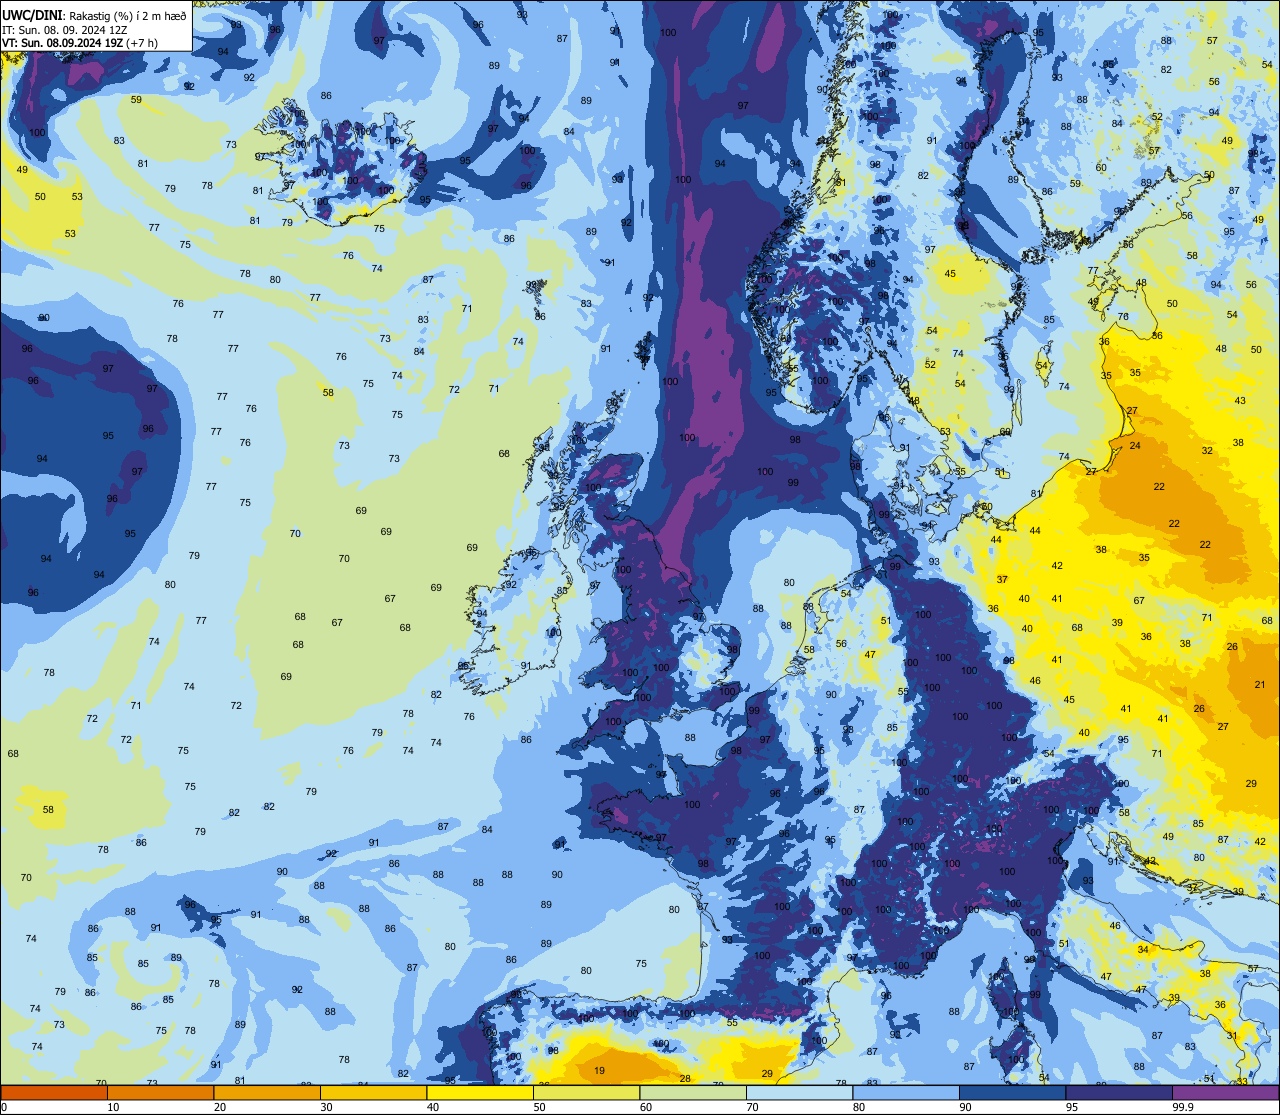
Task: Pick the darkest orange legend segment below 10
Action: coord(54,1092)
